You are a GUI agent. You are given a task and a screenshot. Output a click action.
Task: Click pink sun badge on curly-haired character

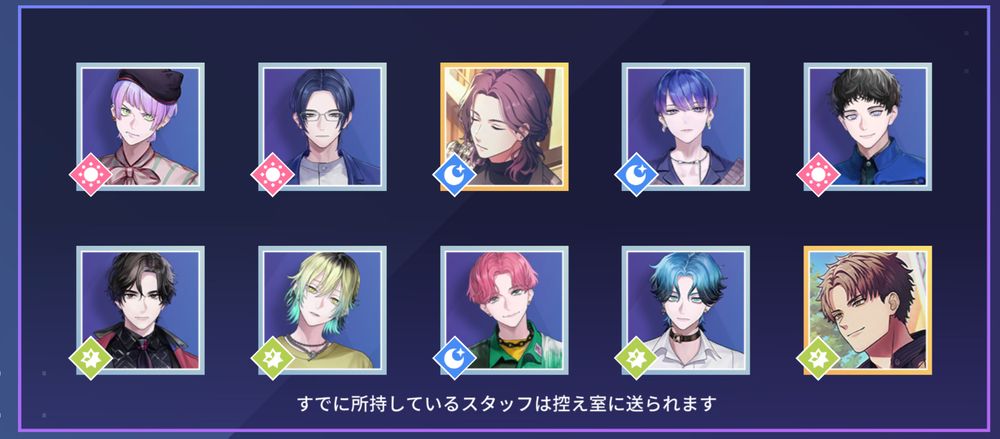pyautogui.click(x=818, y=174)
